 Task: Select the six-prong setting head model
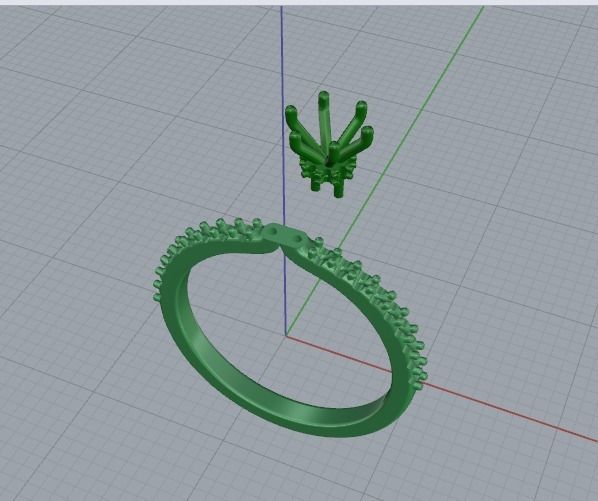pos(329,145)
